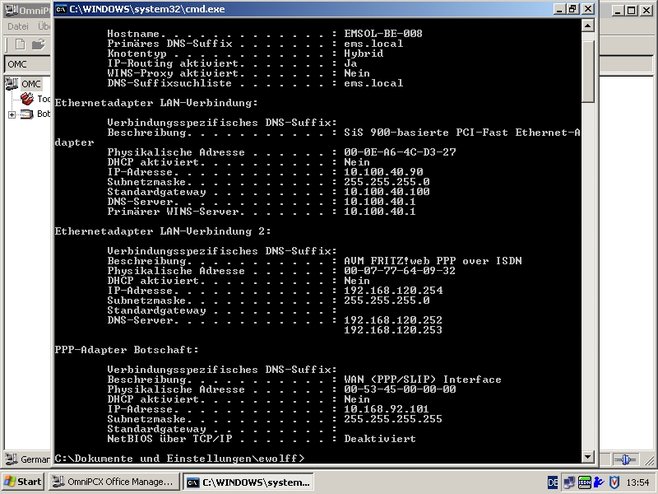Maximize the cmd.exe window
This screenshot has height=494, width=658.
pyautogui.click(x=572, y=9)
